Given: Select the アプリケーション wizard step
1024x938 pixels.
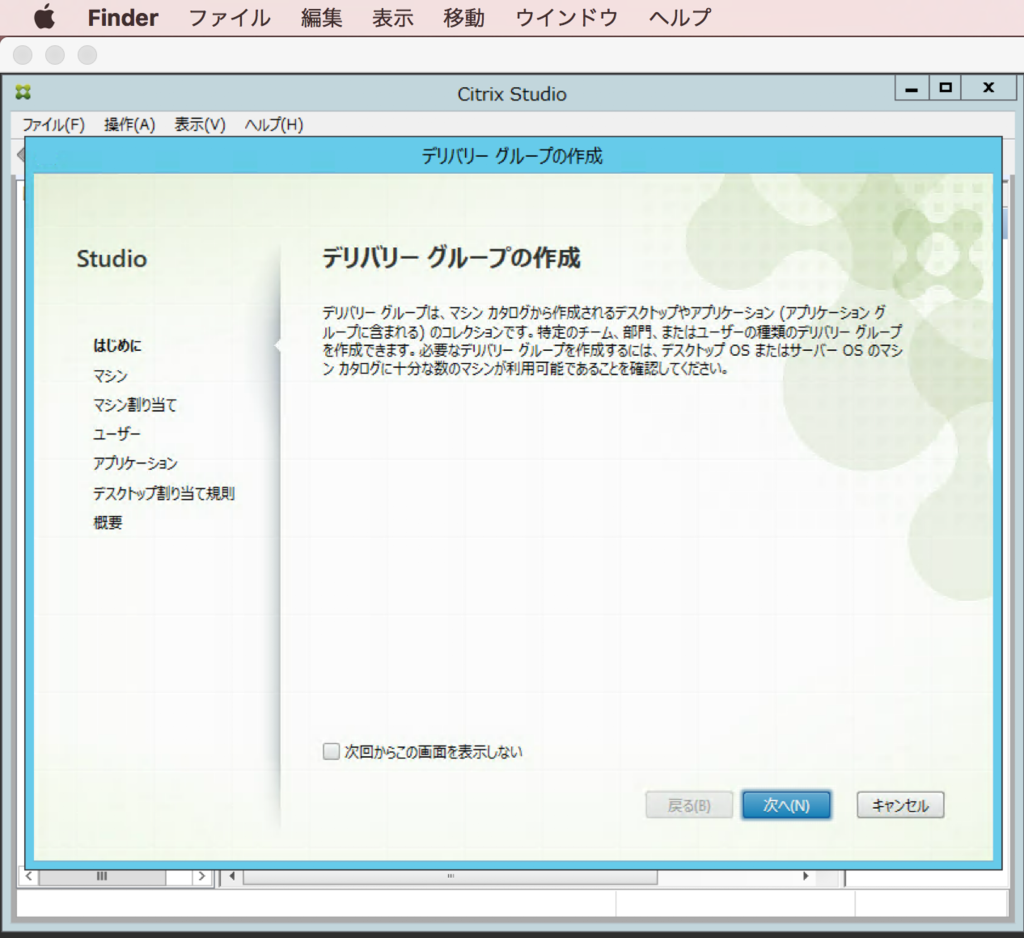Looking at the screenshot, I should [x=135, y=463].
